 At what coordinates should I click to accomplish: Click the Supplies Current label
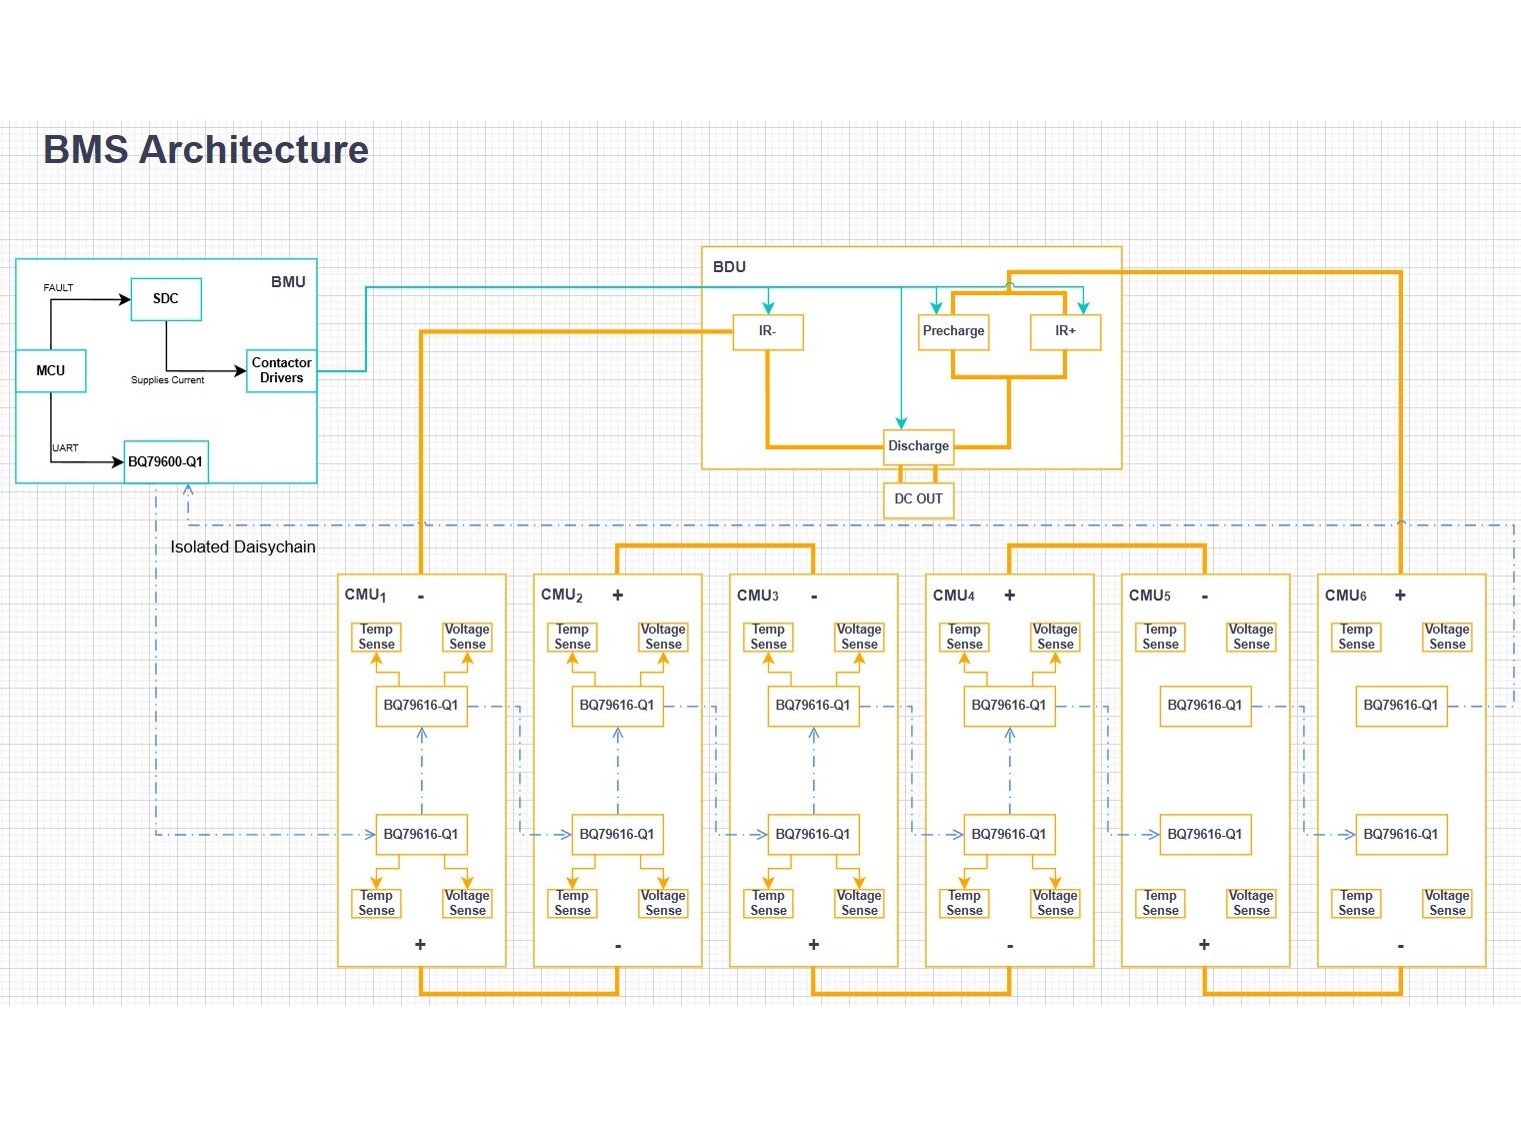point(167,380)
